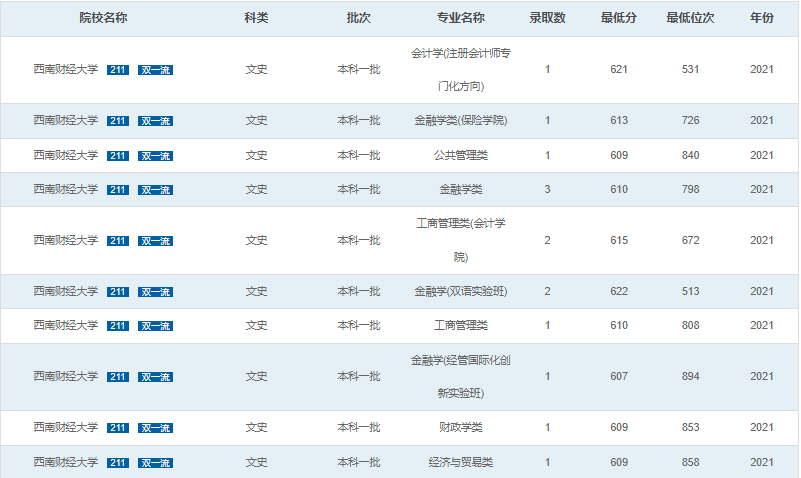Click score 609 in the 公共管理类 row
The width and height of the screenshot is (801, 478).
[x=619, y=155]
